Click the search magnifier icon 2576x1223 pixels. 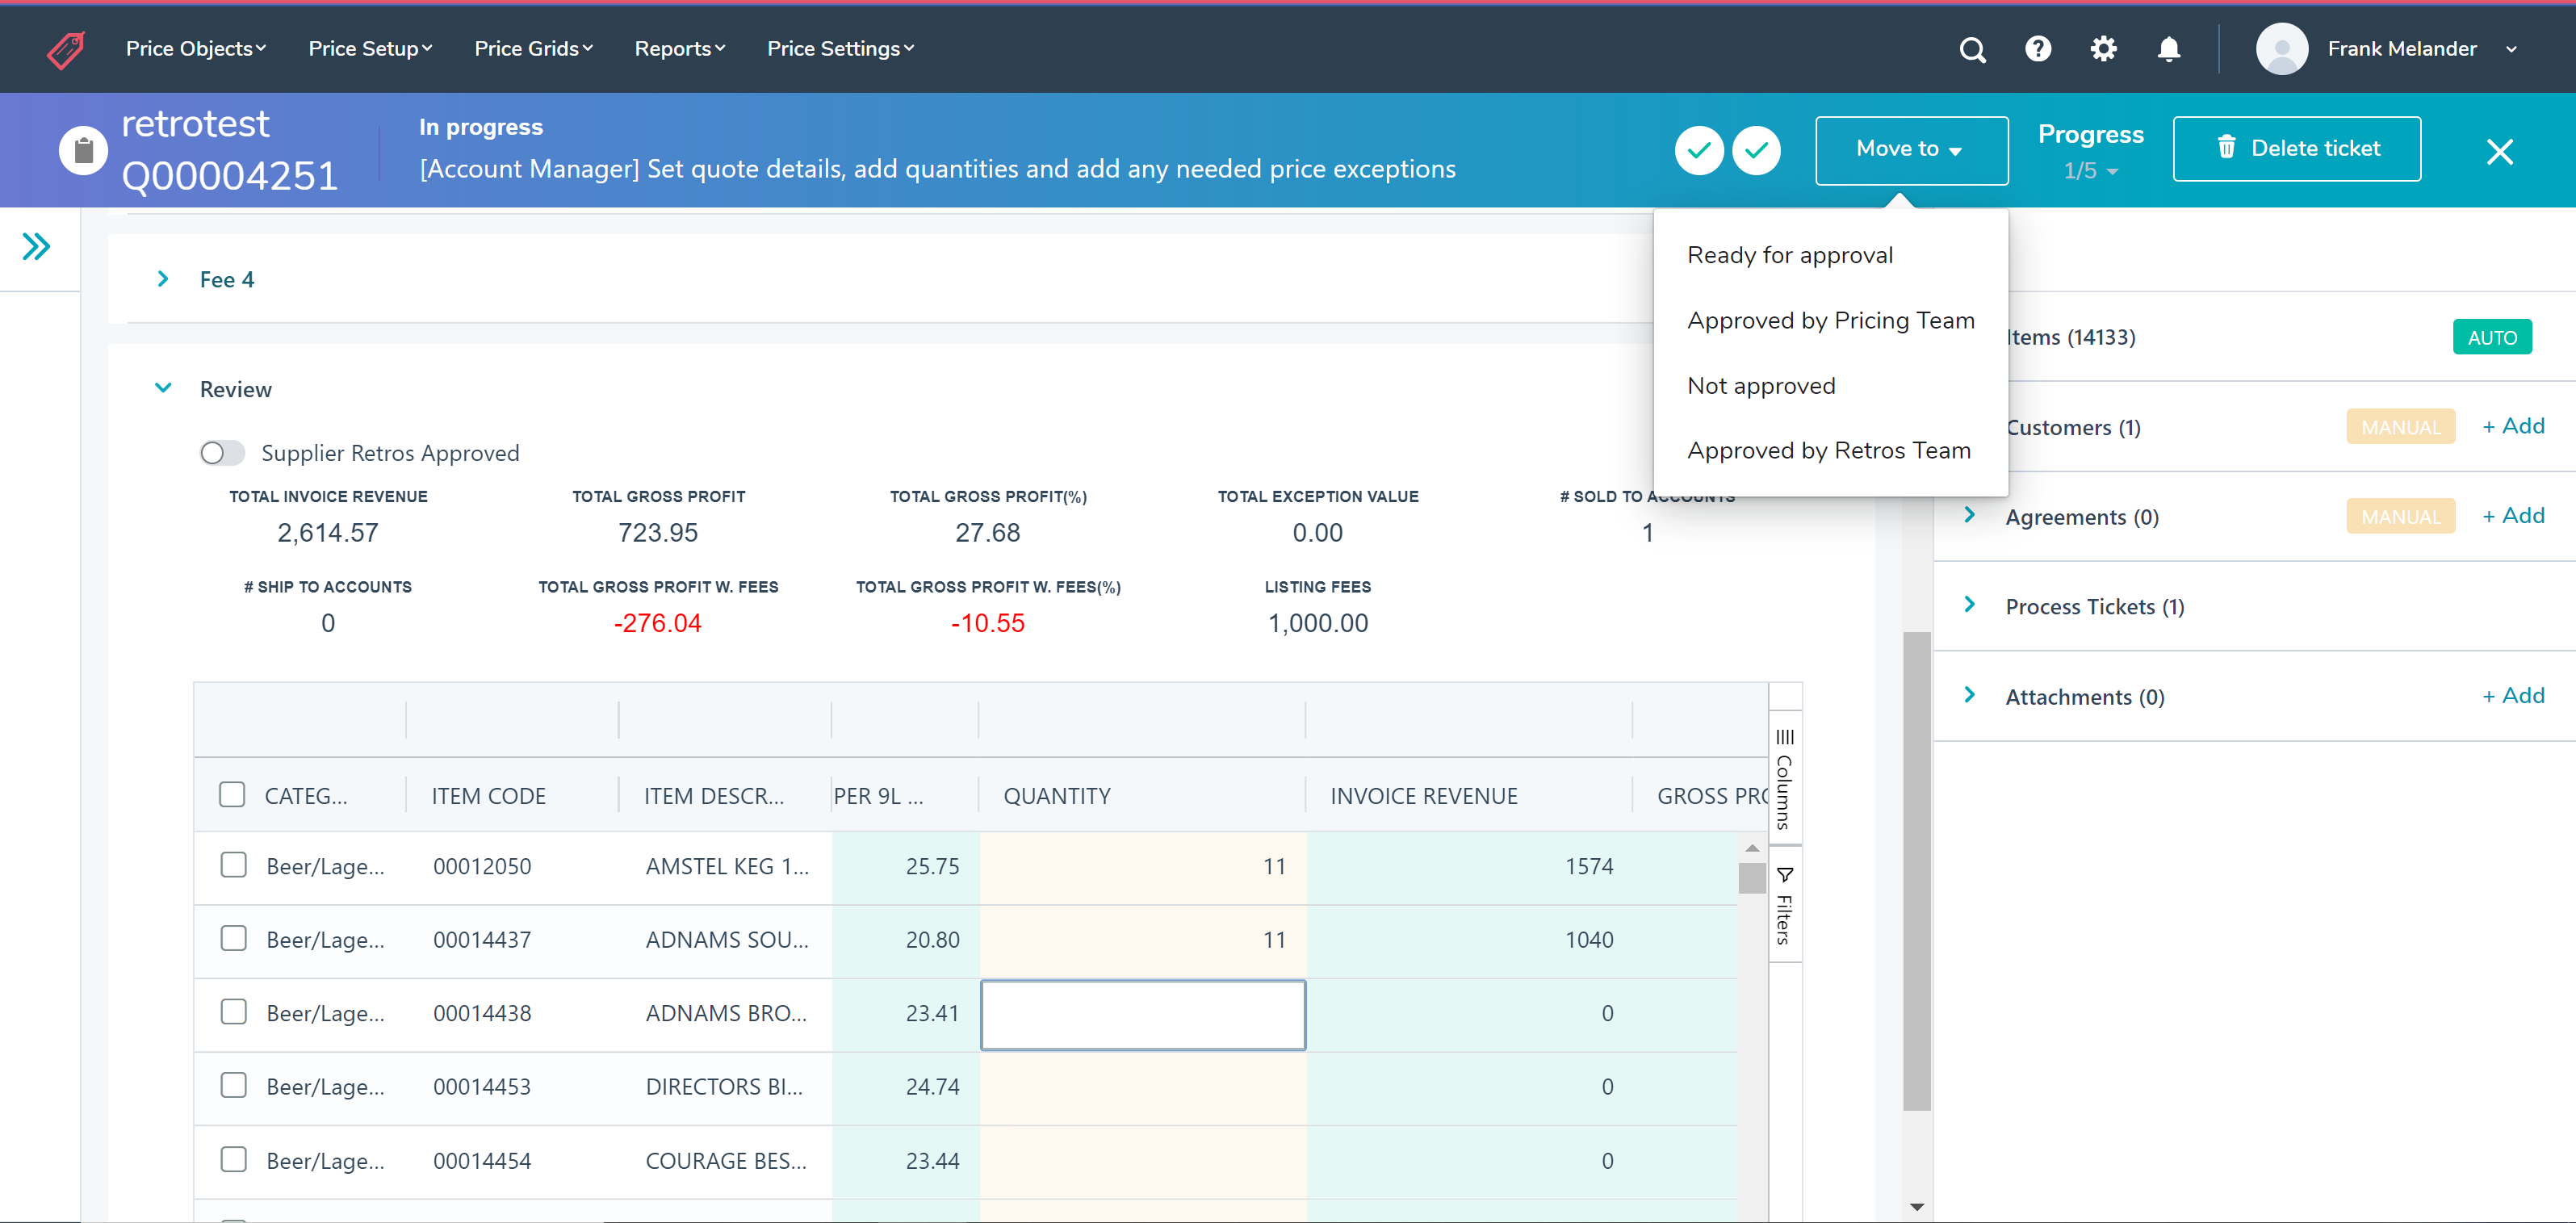point(1971,49)
